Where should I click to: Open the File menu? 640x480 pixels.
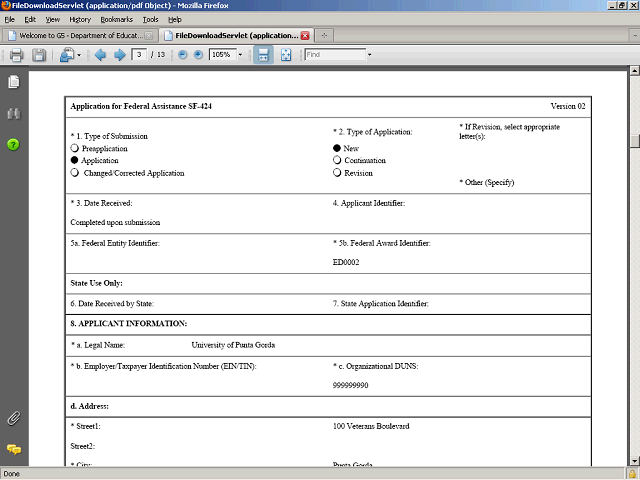(x=10, y=19)
